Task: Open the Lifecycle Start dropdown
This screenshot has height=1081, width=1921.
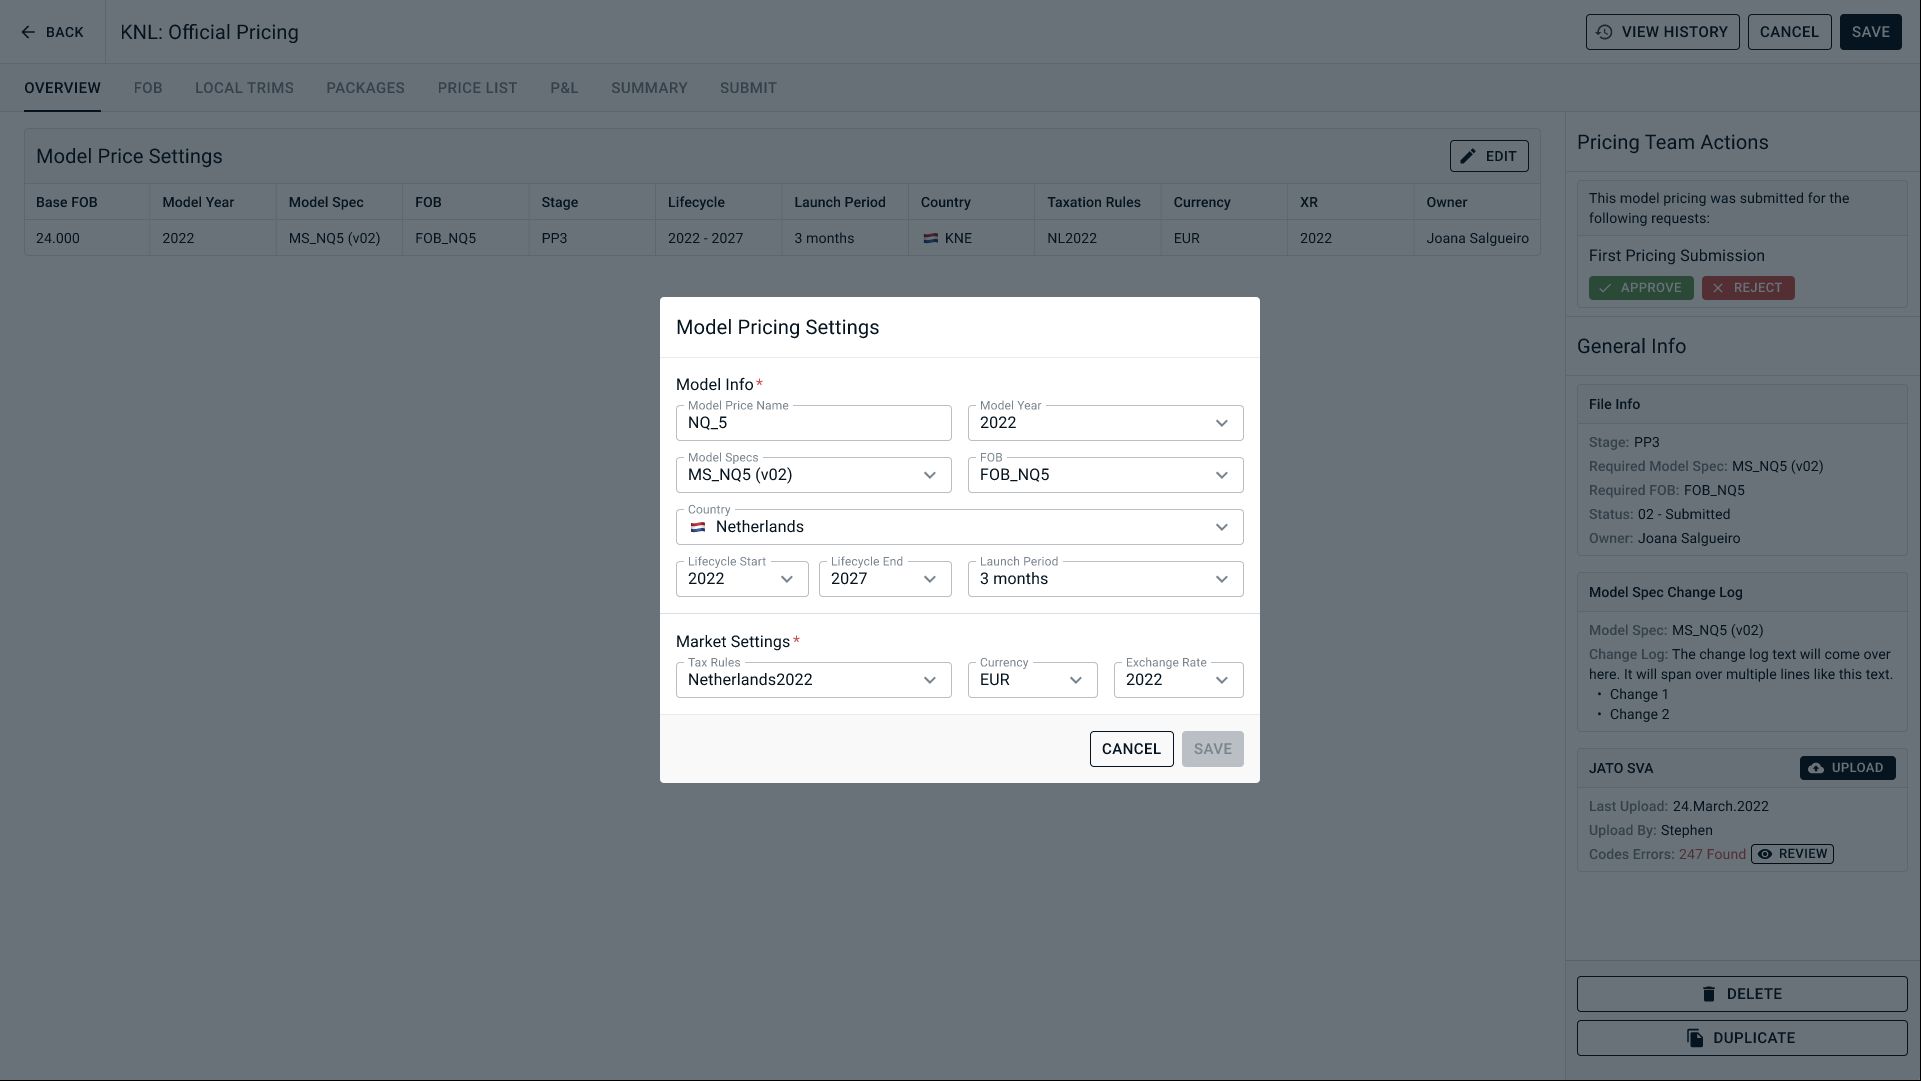Action: click(742, 579)
